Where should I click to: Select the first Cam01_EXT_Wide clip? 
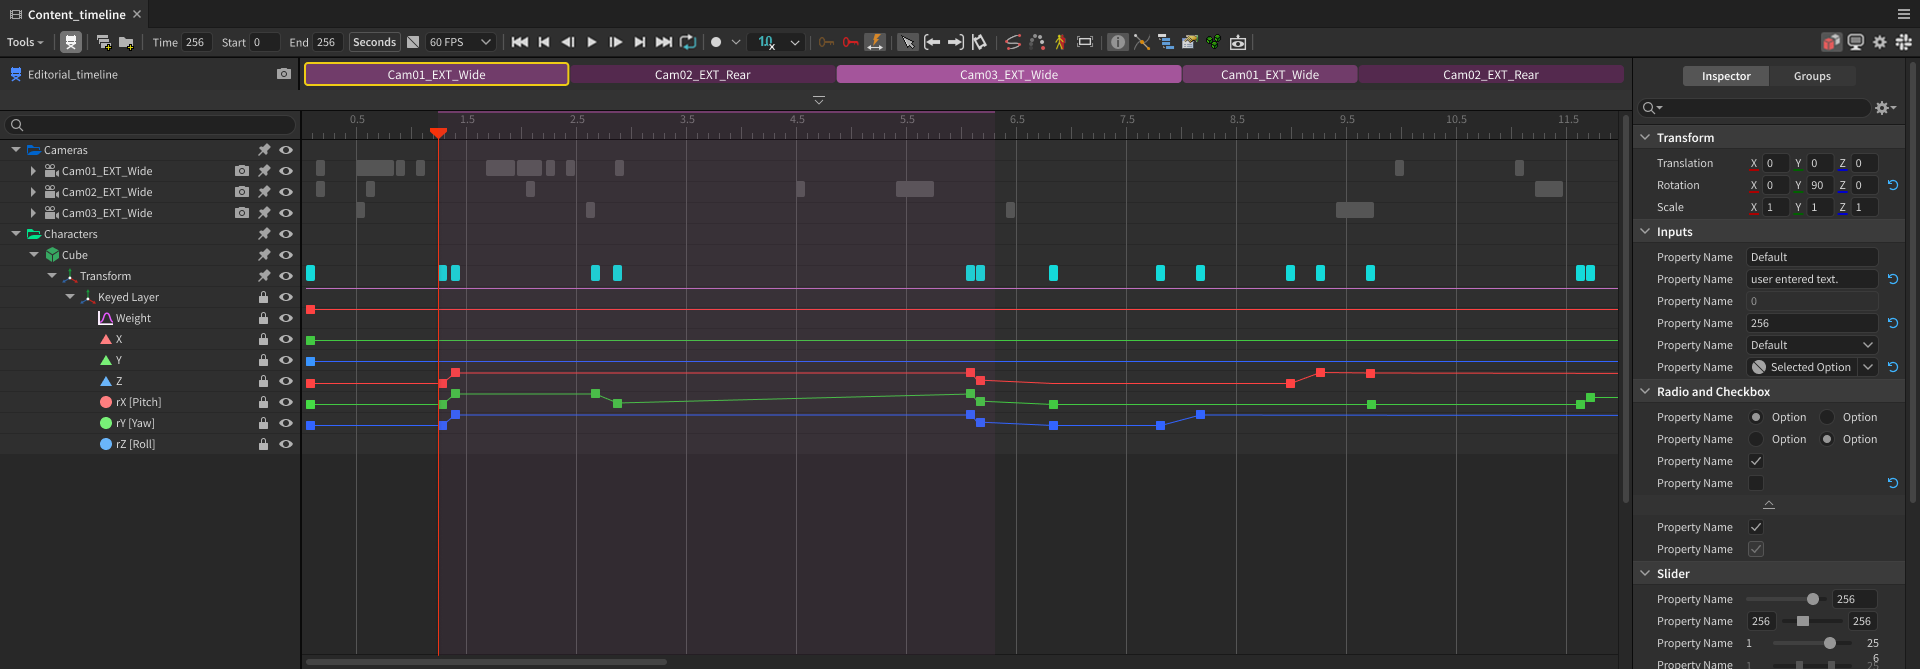pos(437,74)
